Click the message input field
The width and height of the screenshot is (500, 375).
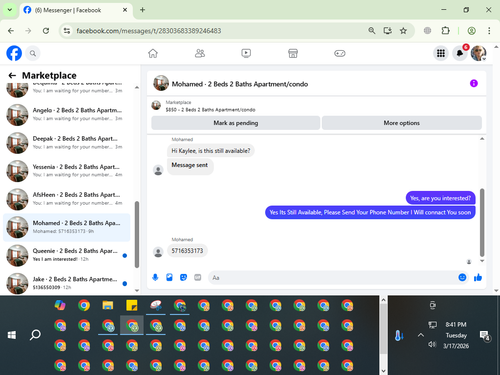[333, 277]
